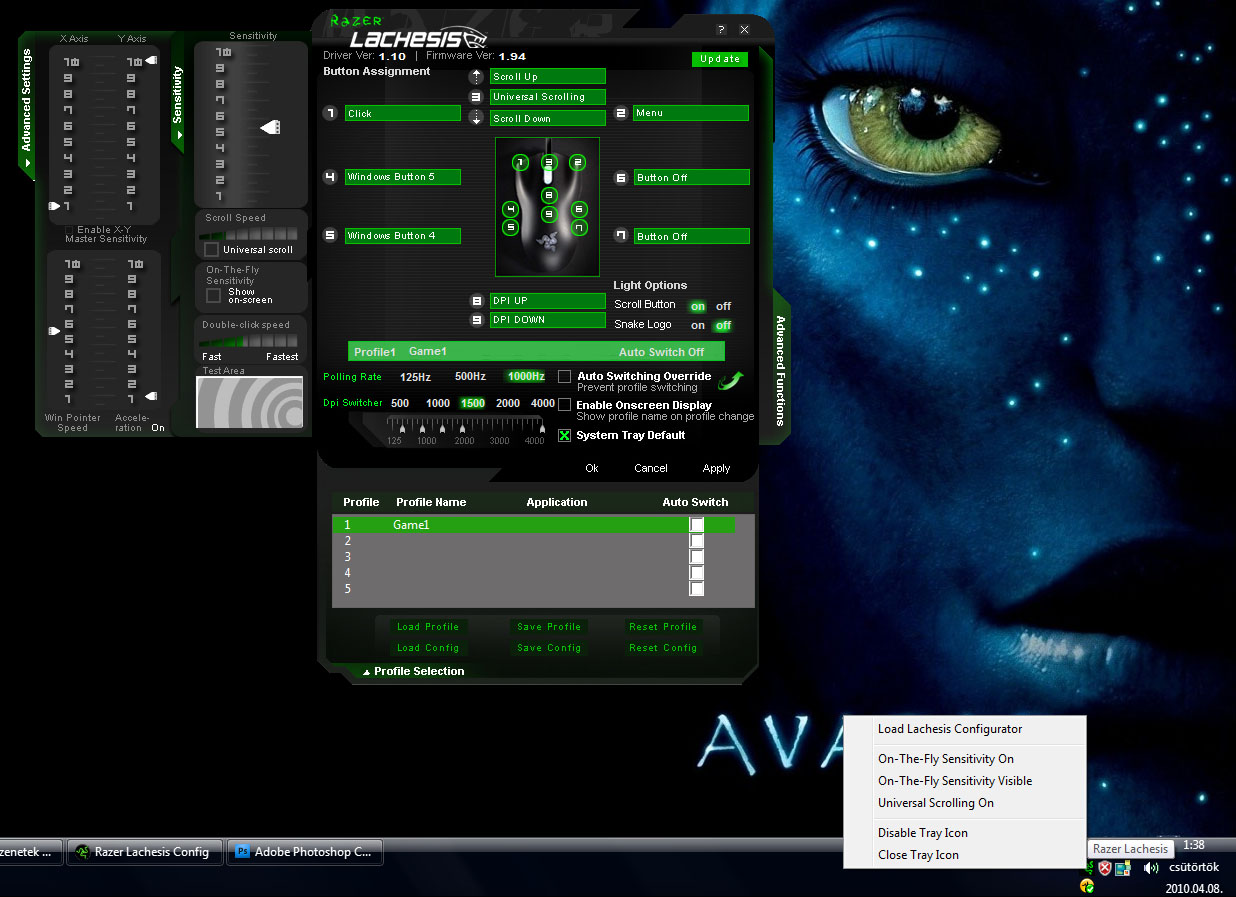Set polling rate to 500Hz

tap(470, 377)
